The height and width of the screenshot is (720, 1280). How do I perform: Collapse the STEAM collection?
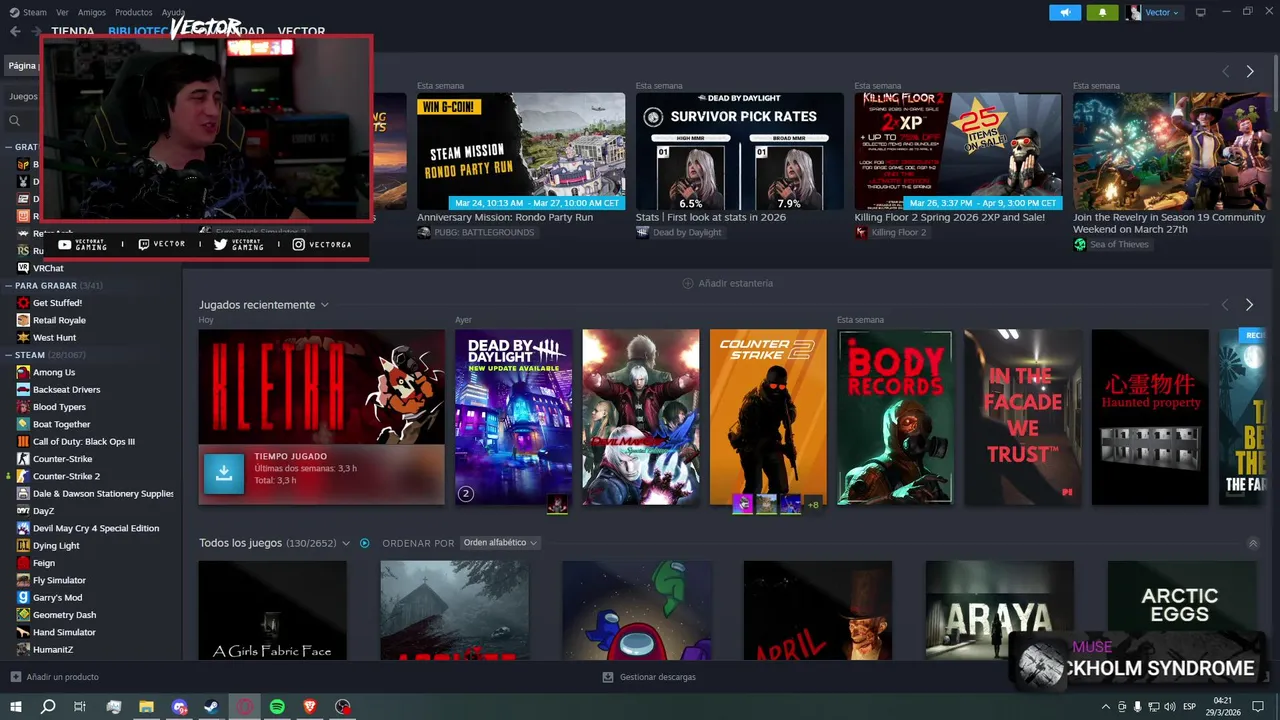[x=9, y=355]
